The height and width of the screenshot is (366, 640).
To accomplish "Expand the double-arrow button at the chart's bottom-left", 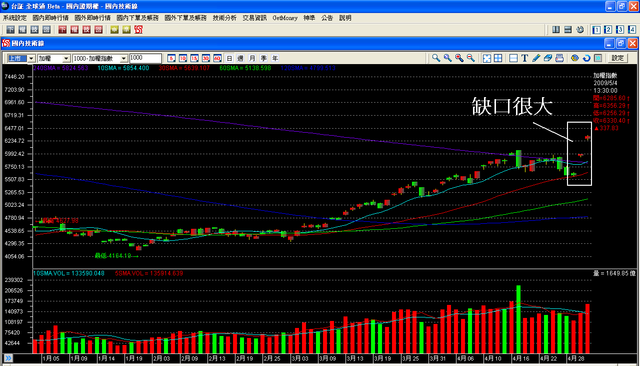I will [8, 358].
